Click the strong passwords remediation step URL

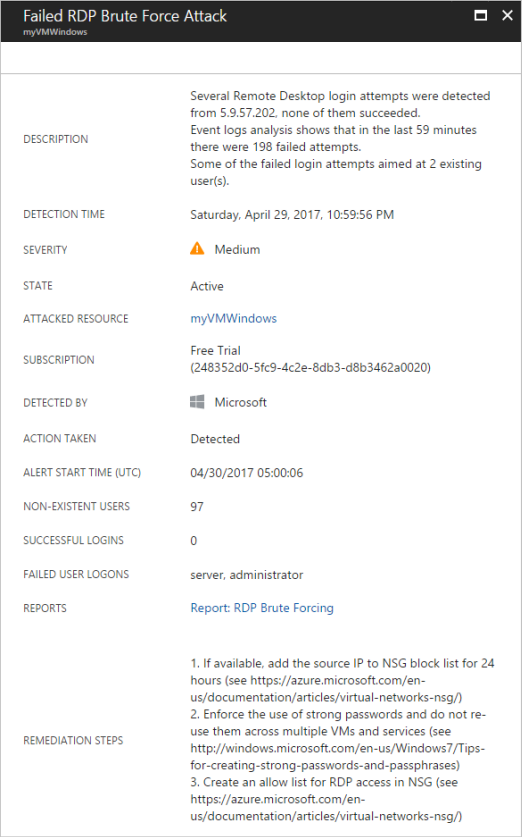point(337,756)
